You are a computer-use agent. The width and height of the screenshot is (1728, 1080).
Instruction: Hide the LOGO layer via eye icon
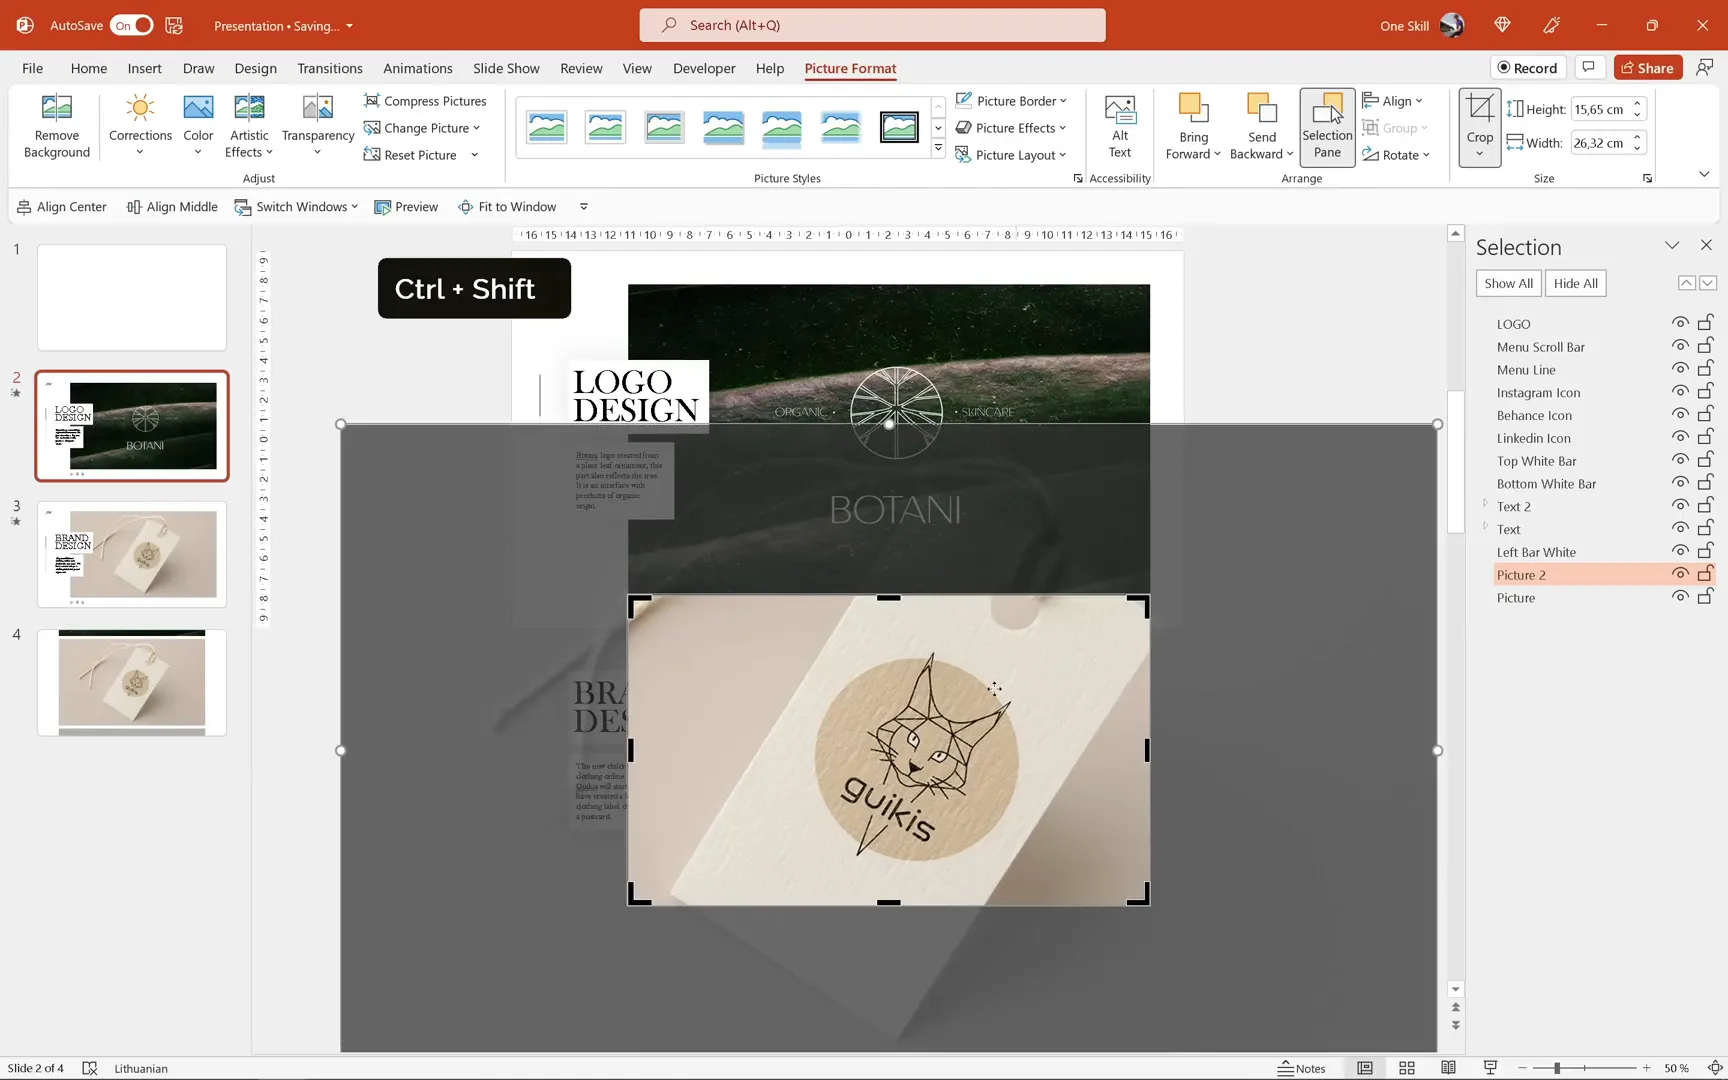[1680, 323]
